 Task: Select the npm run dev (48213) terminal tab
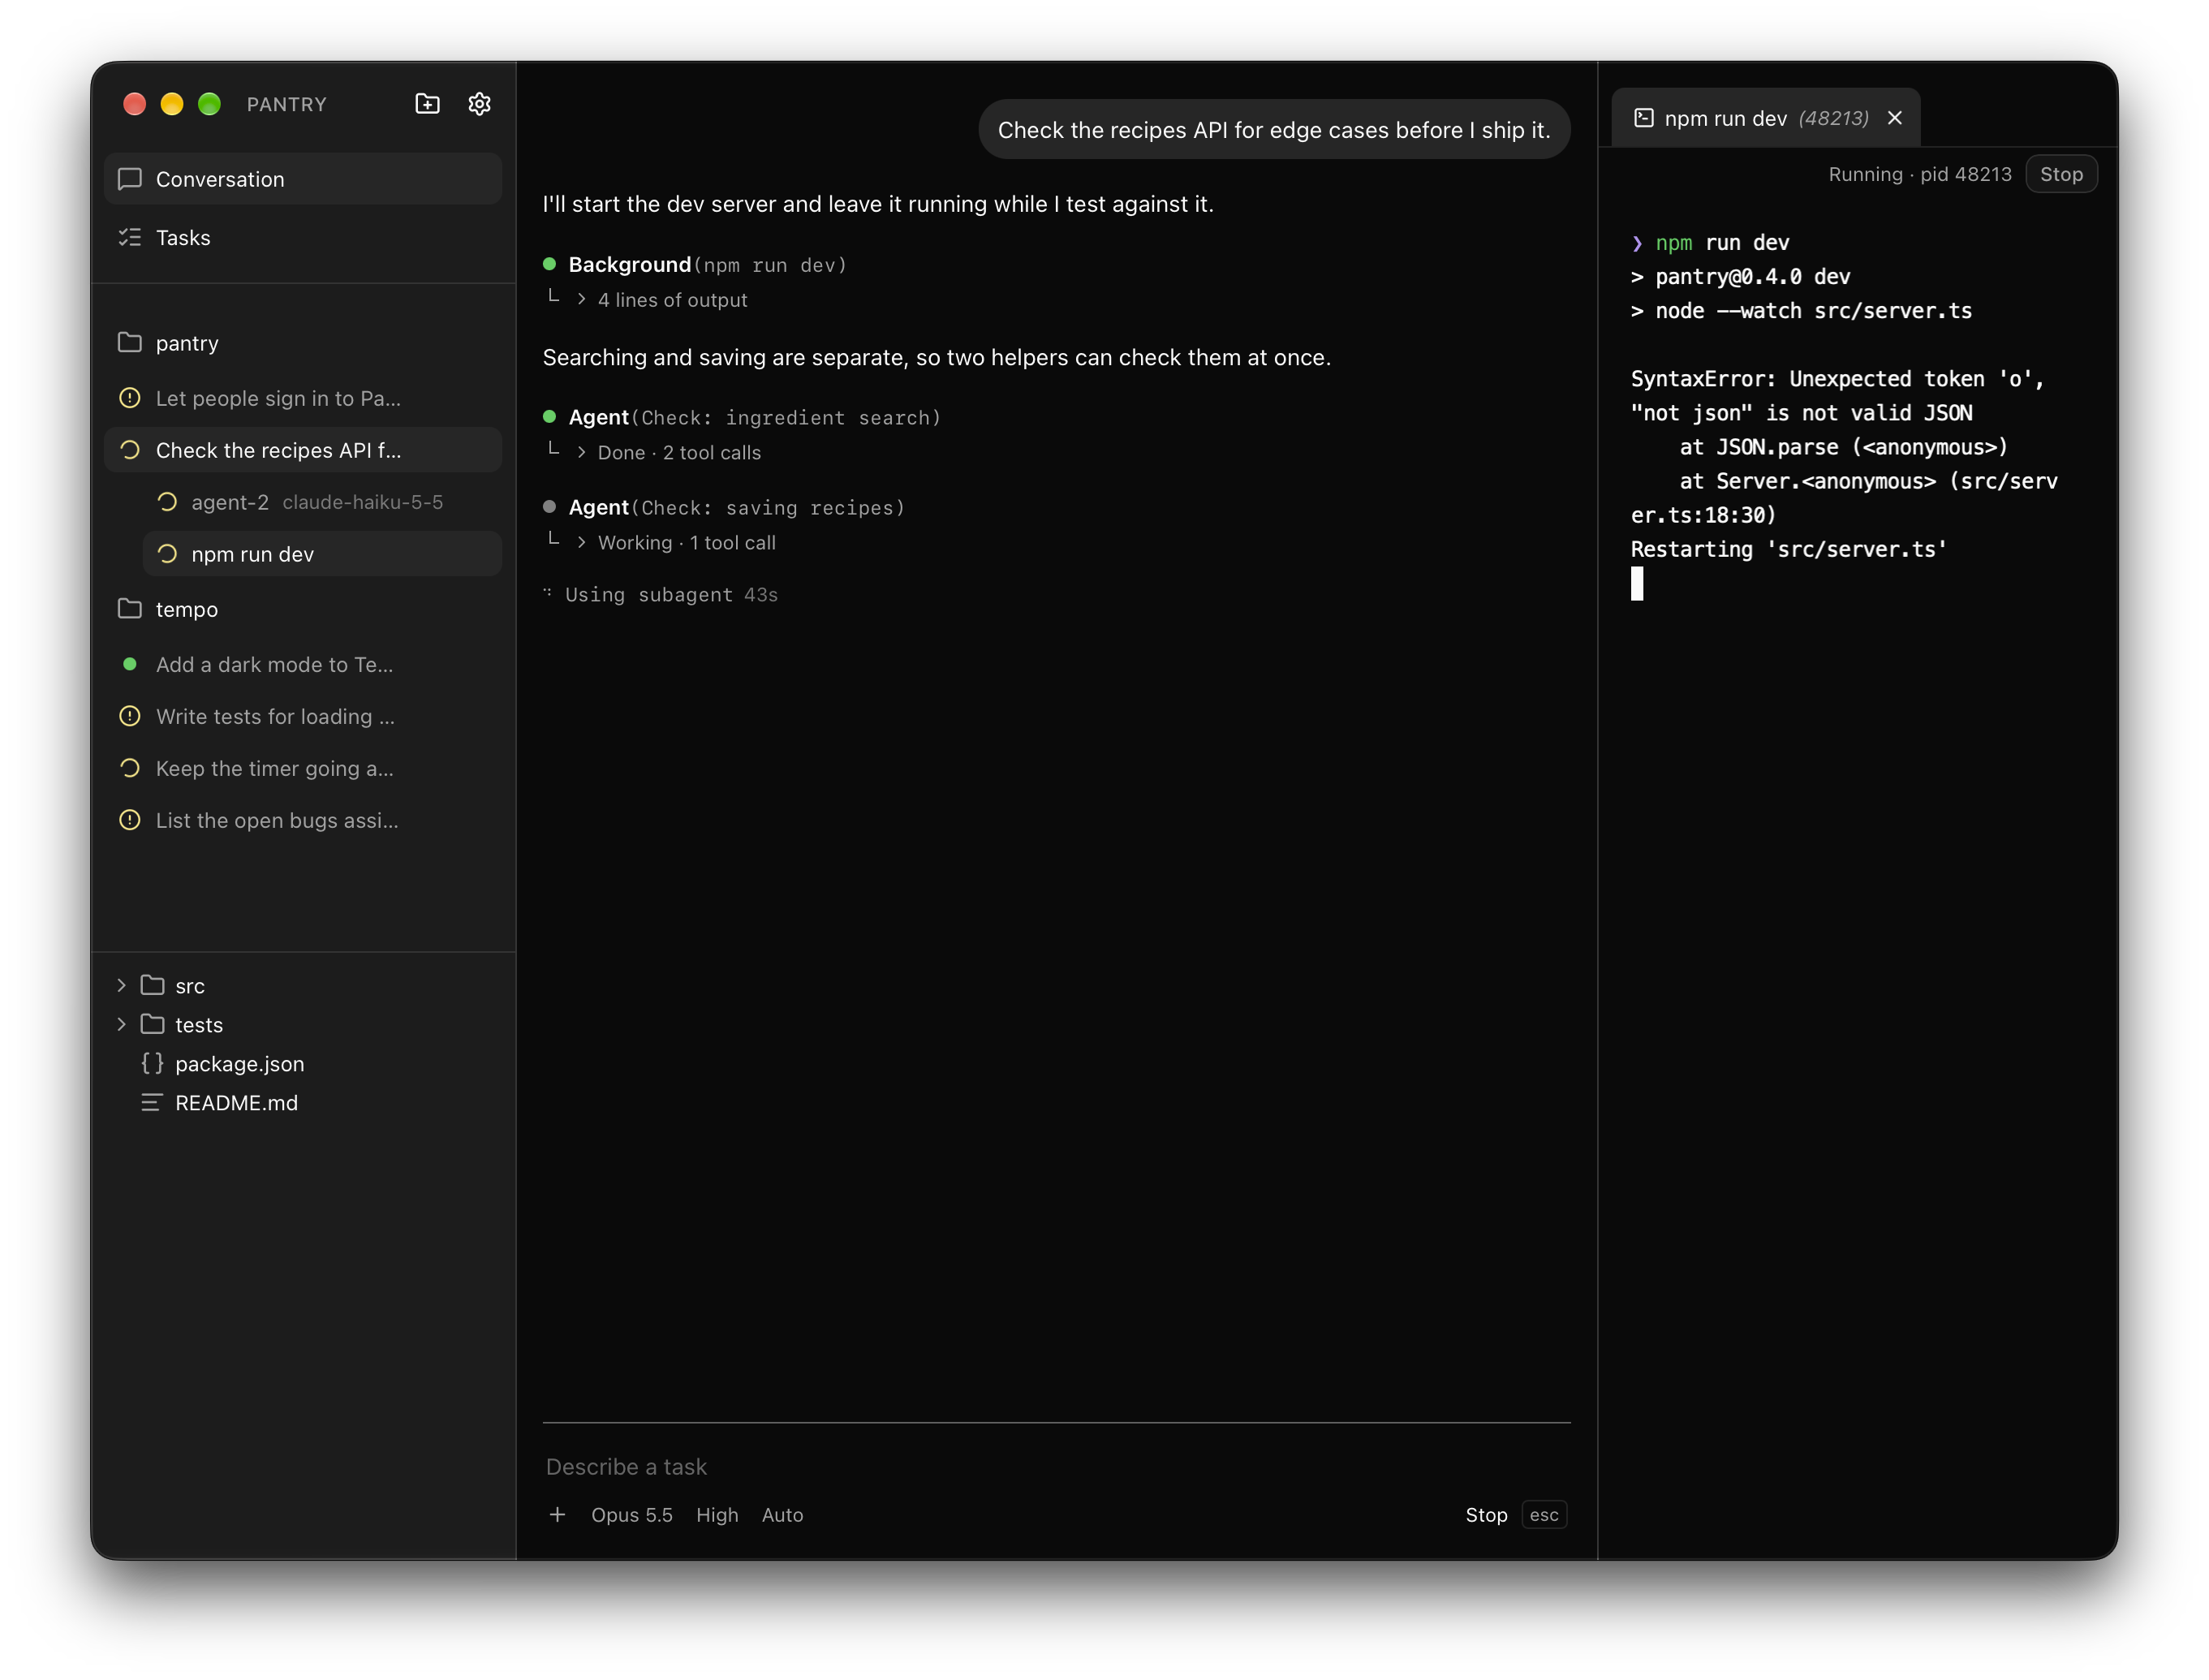pyautogui.click(x=1765, y=118)
